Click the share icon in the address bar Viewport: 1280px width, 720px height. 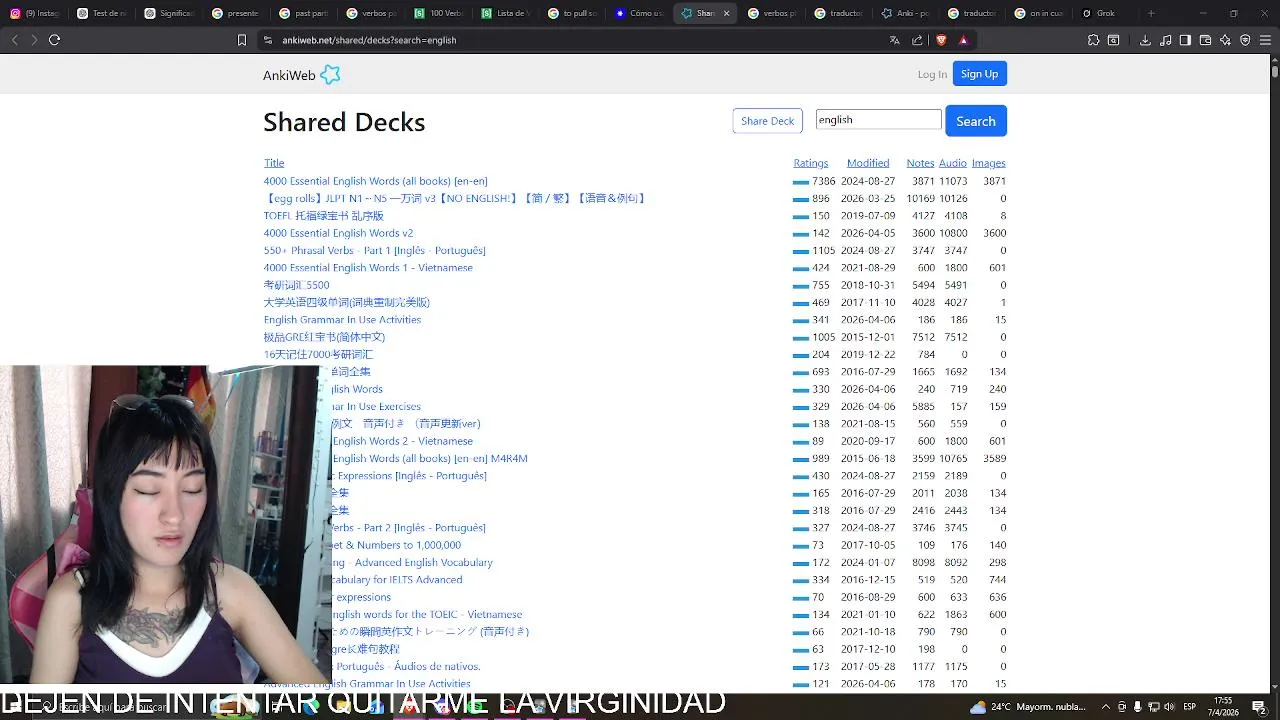[917, 40]
